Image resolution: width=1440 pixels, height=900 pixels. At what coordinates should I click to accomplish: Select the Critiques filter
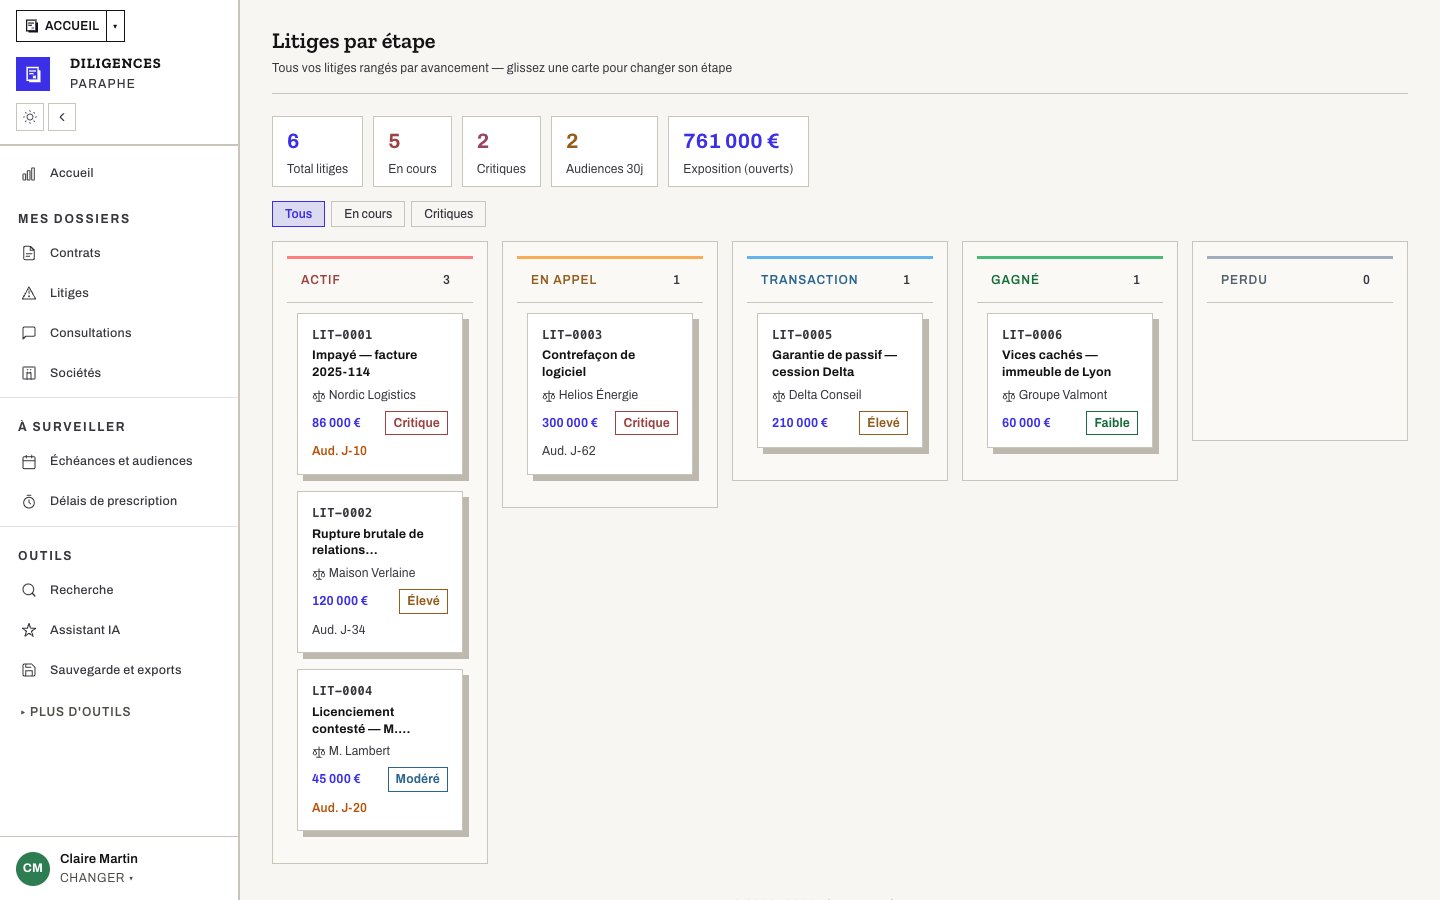pos(448,214)
